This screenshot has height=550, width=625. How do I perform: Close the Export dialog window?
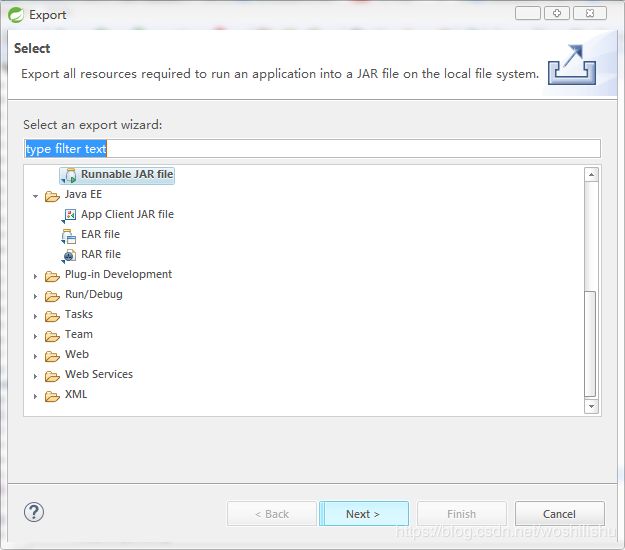tap(590, 13)
